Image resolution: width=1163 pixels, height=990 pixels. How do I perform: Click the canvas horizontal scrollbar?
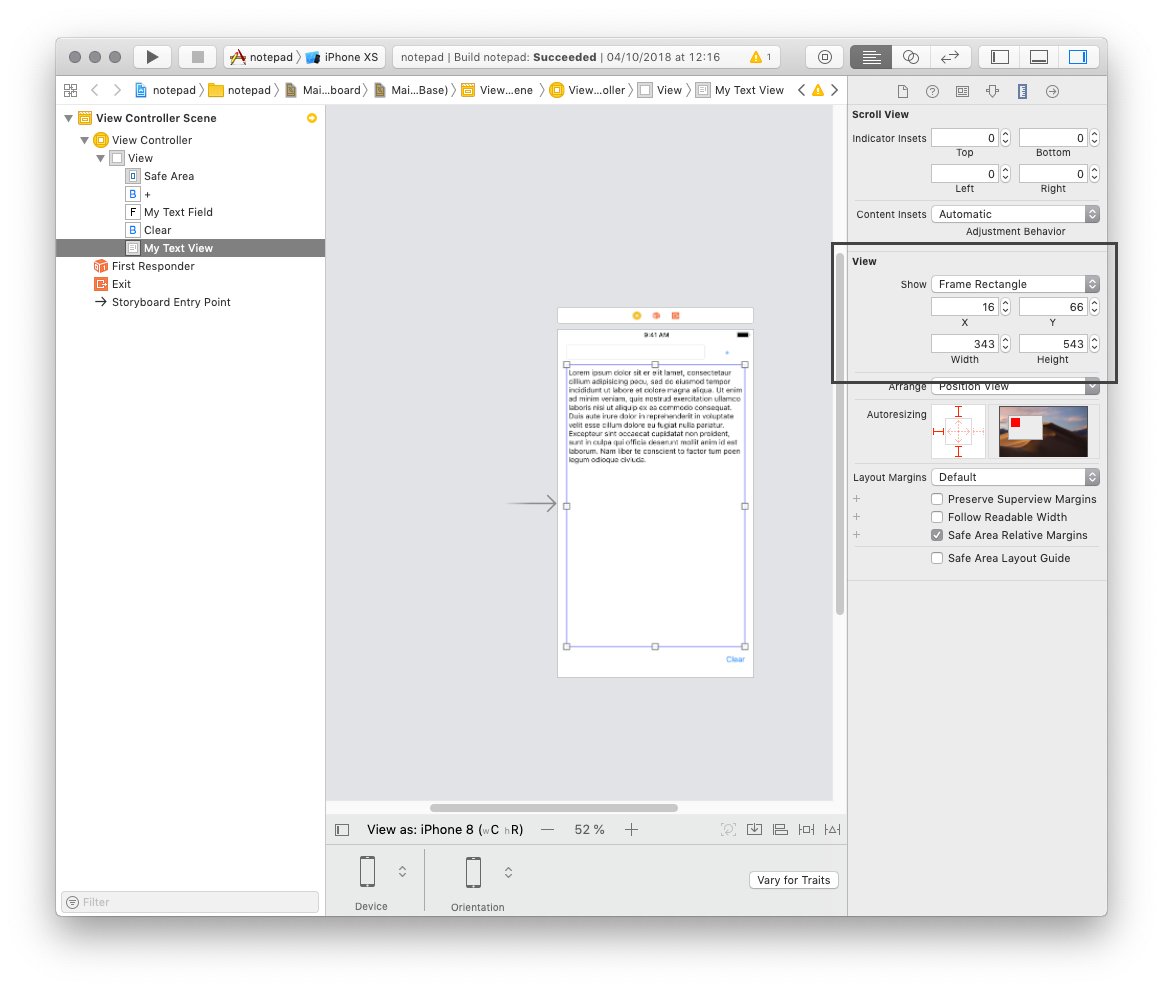point(553,808)
